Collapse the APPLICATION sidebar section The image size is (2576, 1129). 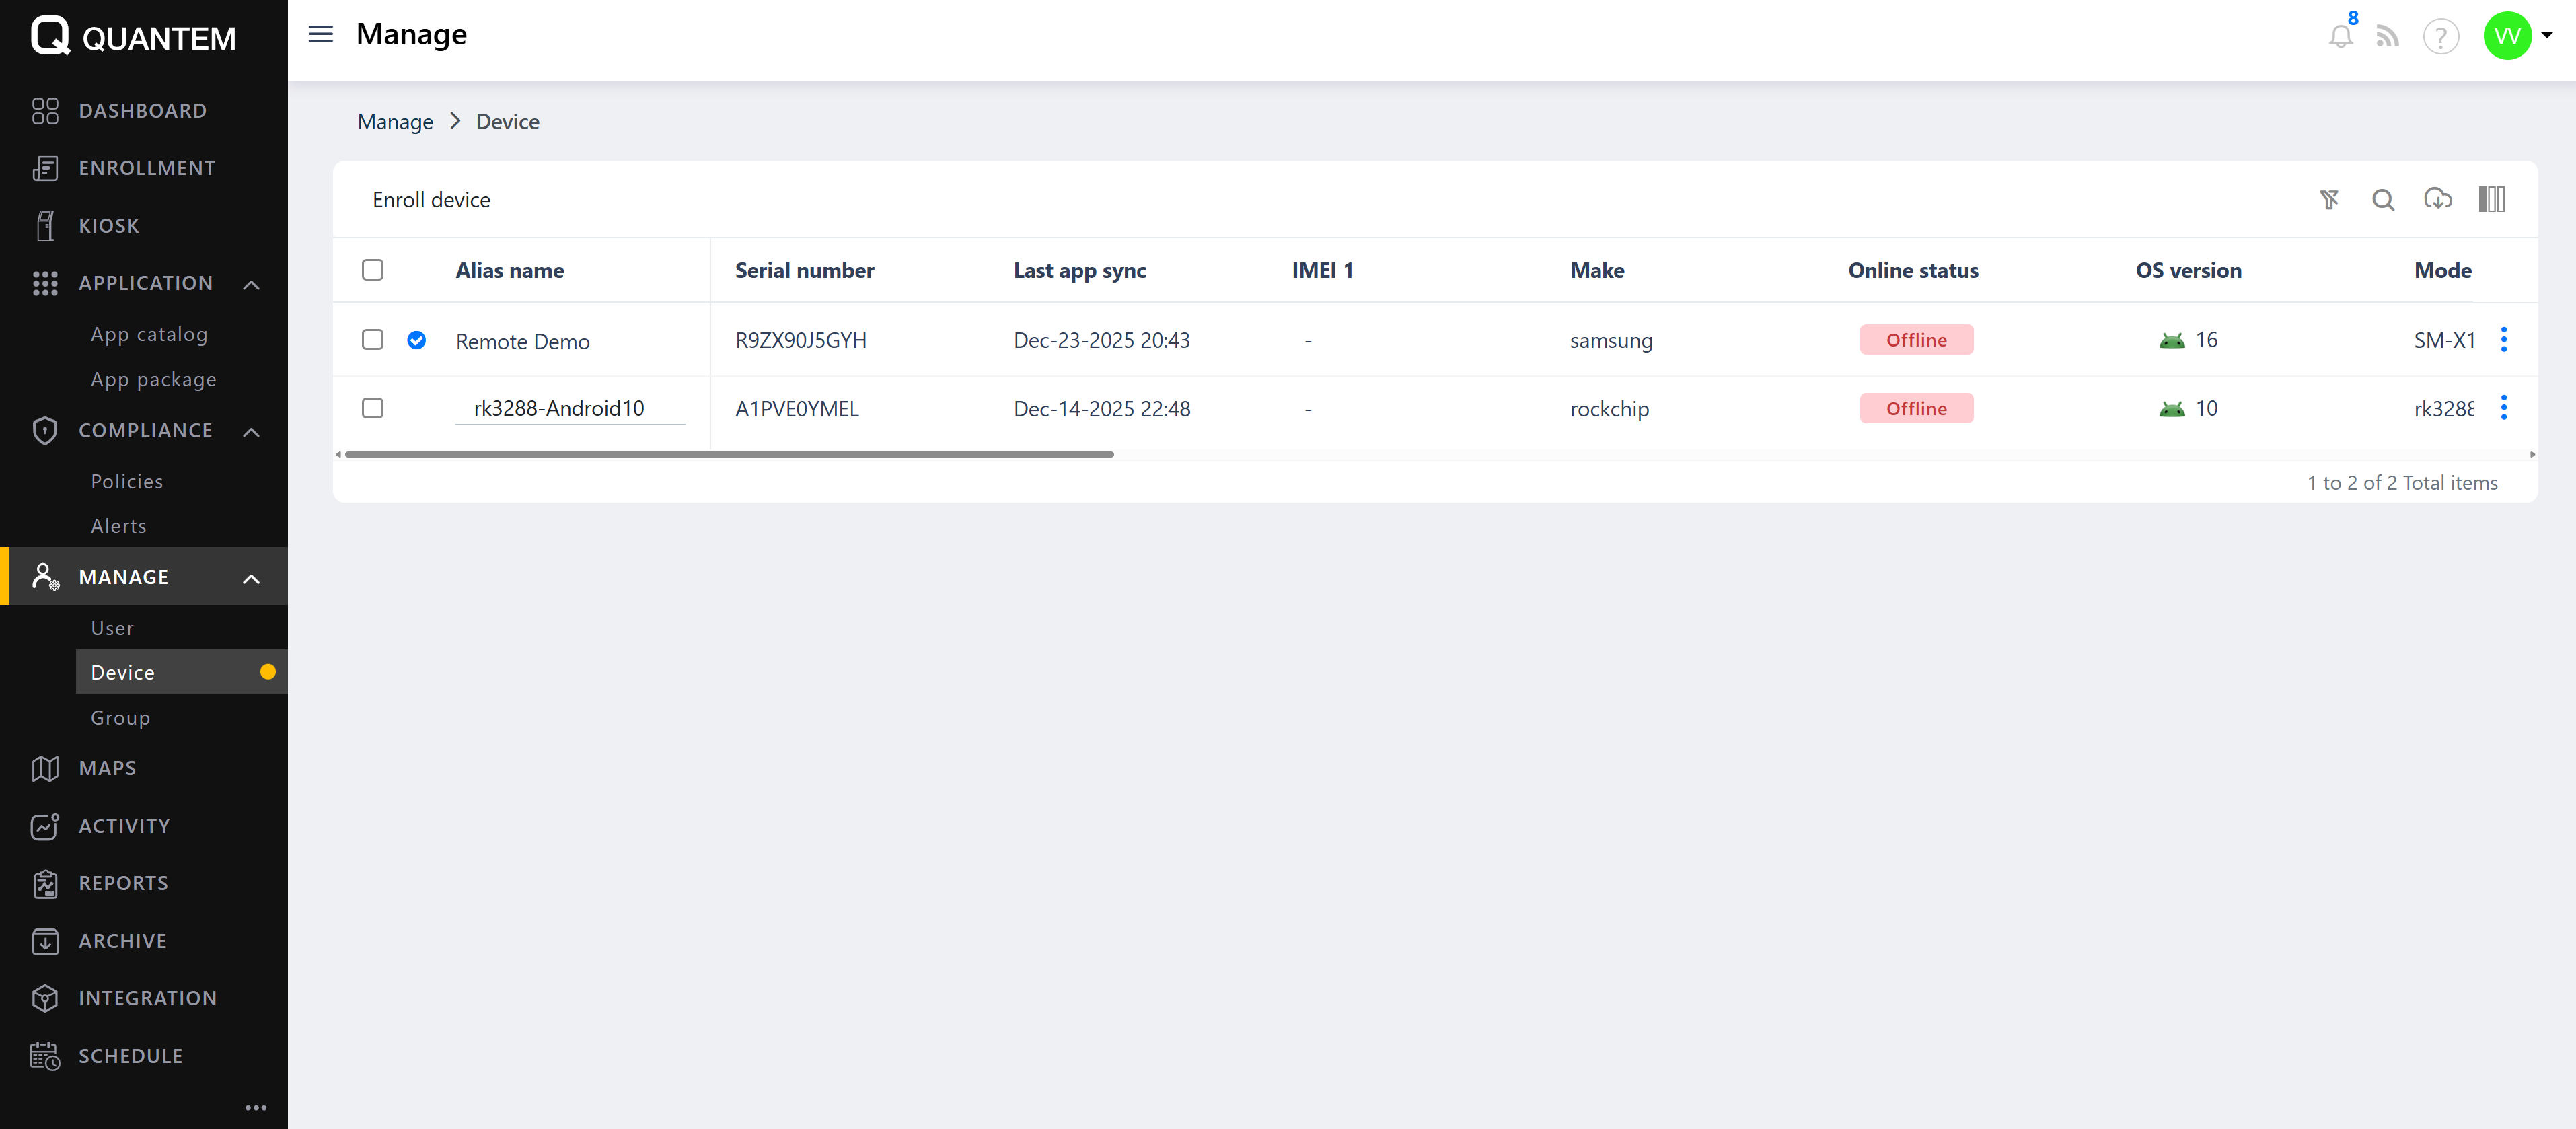[251, 284]
